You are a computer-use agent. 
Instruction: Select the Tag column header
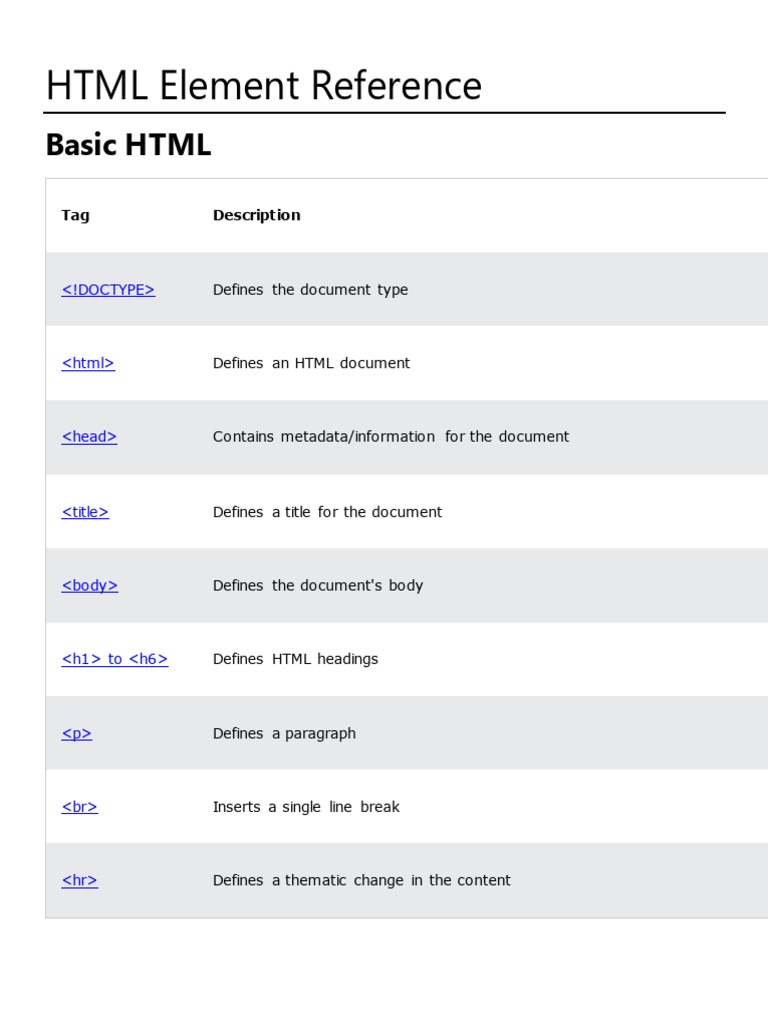tap(75, 215)
